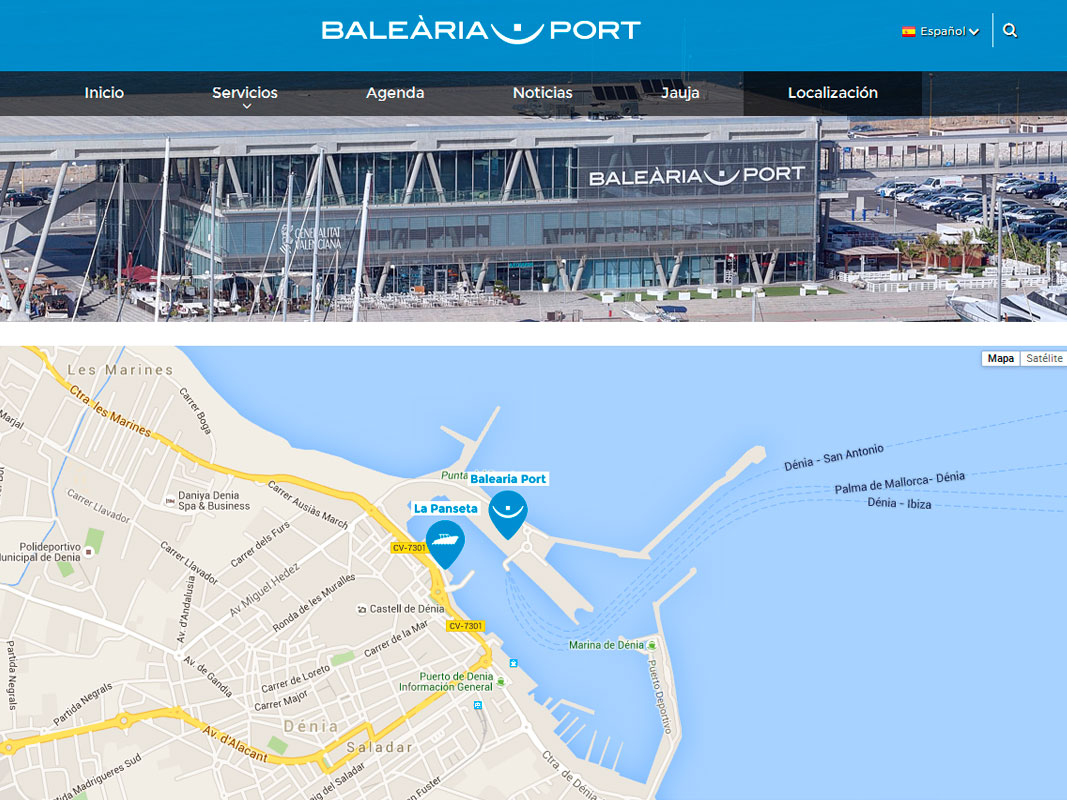Click the Baleària Port header logo
Image resolution: width=1067 pixels, height=800 pixels.
click(x=481, y=31)
